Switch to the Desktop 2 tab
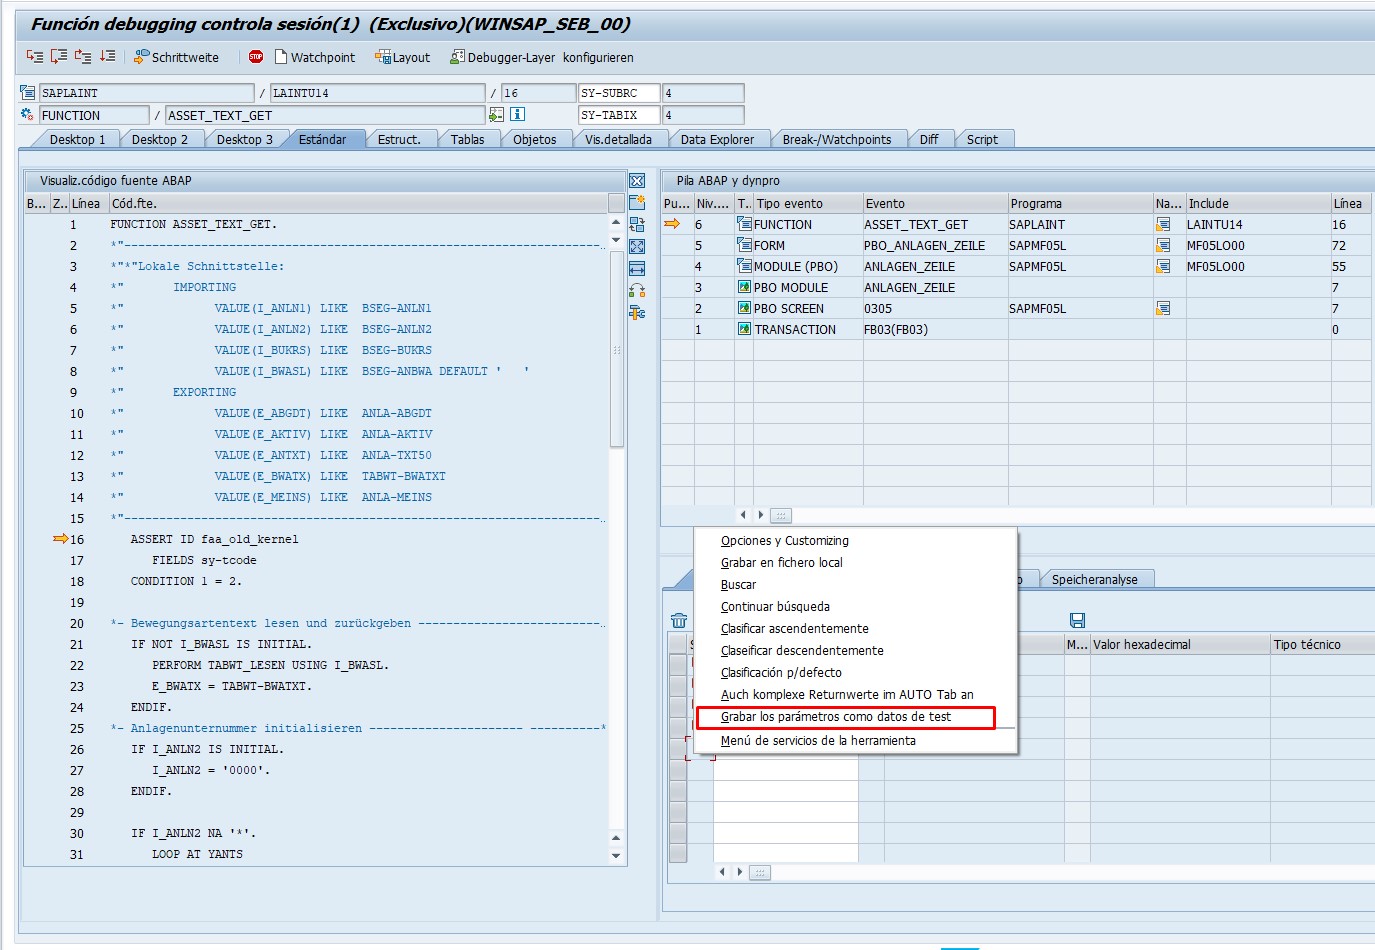 tap(160, 139)
